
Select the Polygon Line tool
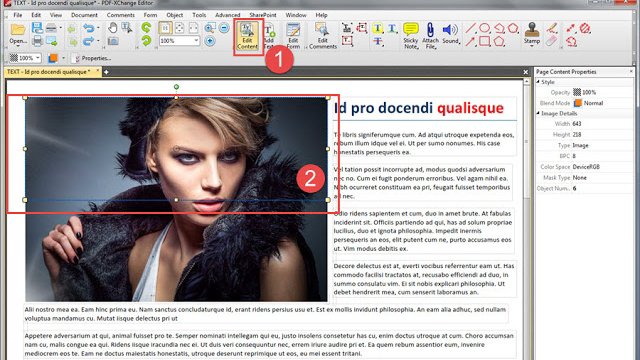click(x=499, y=28)
